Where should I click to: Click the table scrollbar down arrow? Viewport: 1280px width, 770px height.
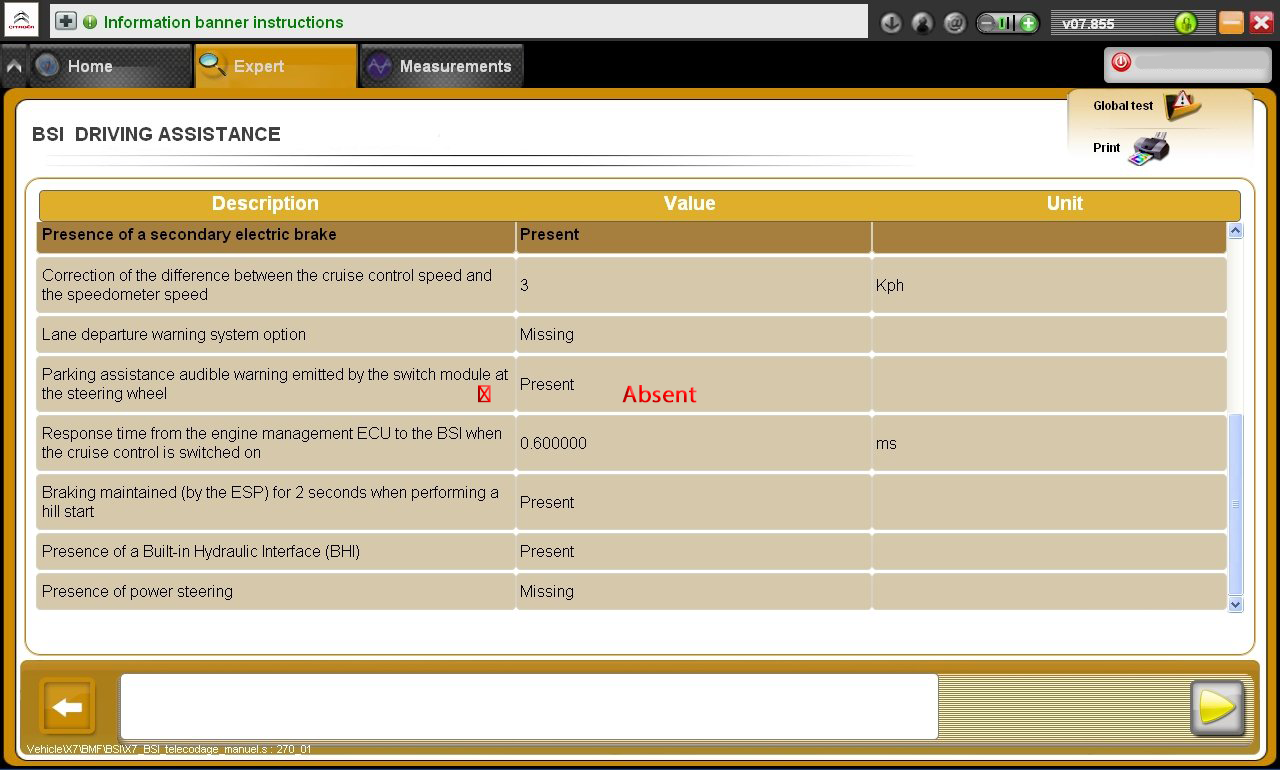[1235, 604]
